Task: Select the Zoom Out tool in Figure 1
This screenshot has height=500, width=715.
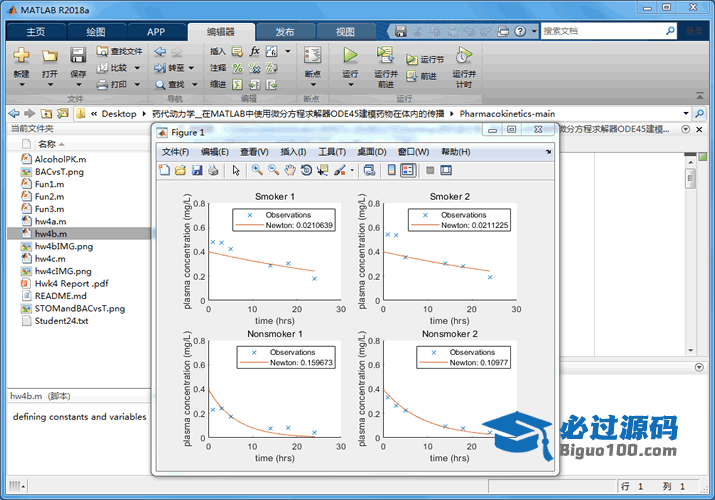Action: point(274,170)
